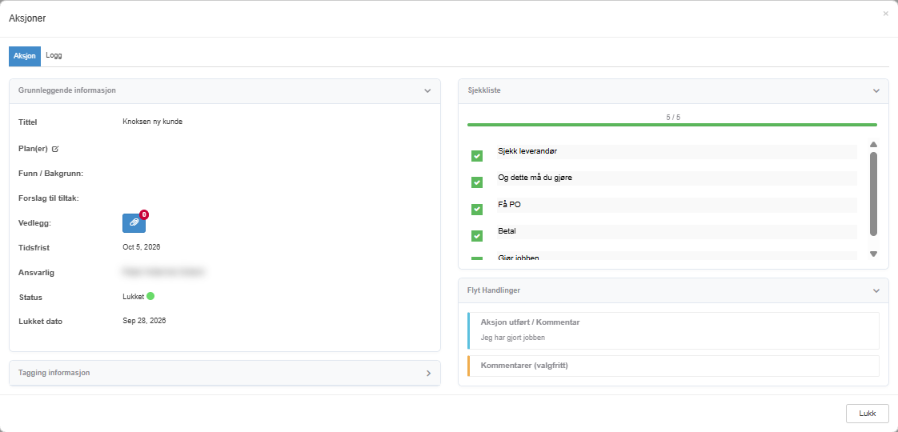
Task: Click the Lukk button
Action: pos(867,413)
